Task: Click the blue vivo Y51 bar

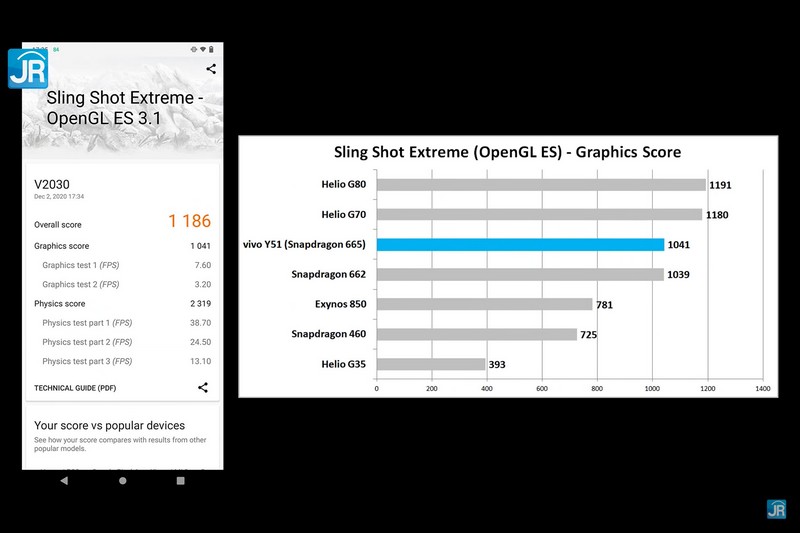Action: pos(520,245)
